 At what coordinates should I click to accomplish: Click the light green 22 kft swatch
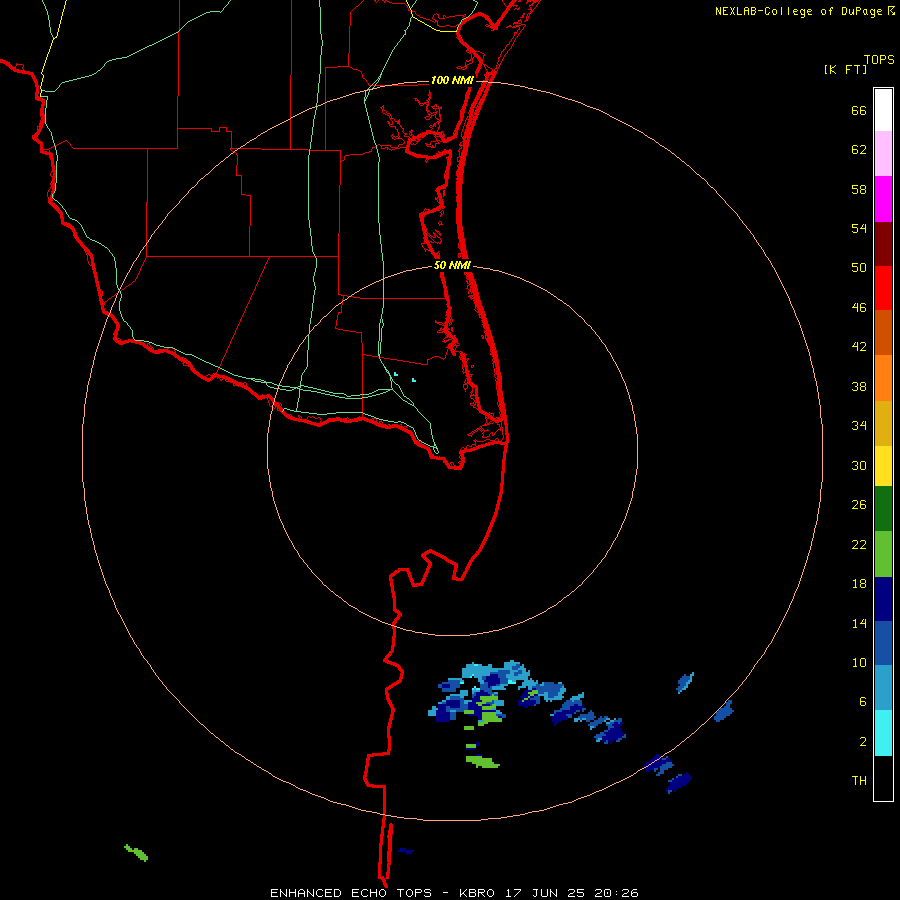883,554
